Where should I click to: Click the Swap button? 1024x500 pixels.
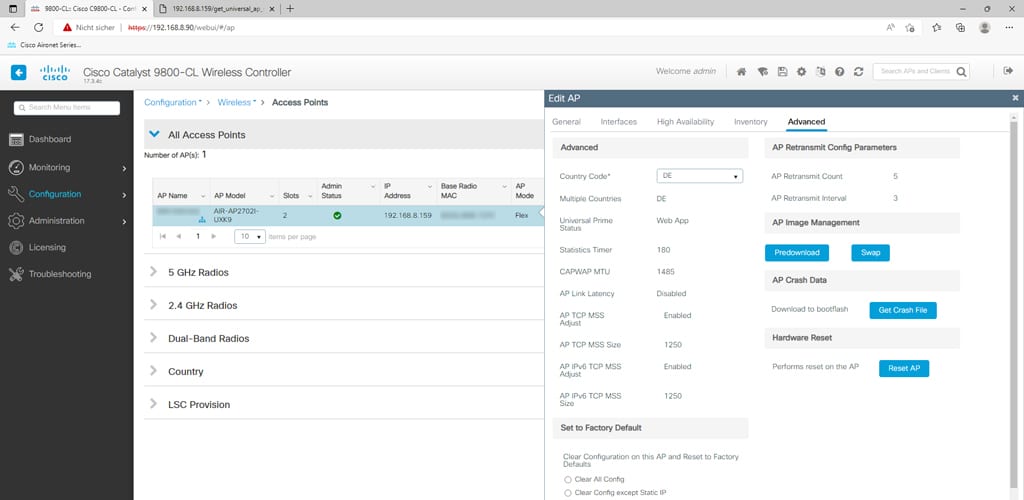[x=871, y=253]
